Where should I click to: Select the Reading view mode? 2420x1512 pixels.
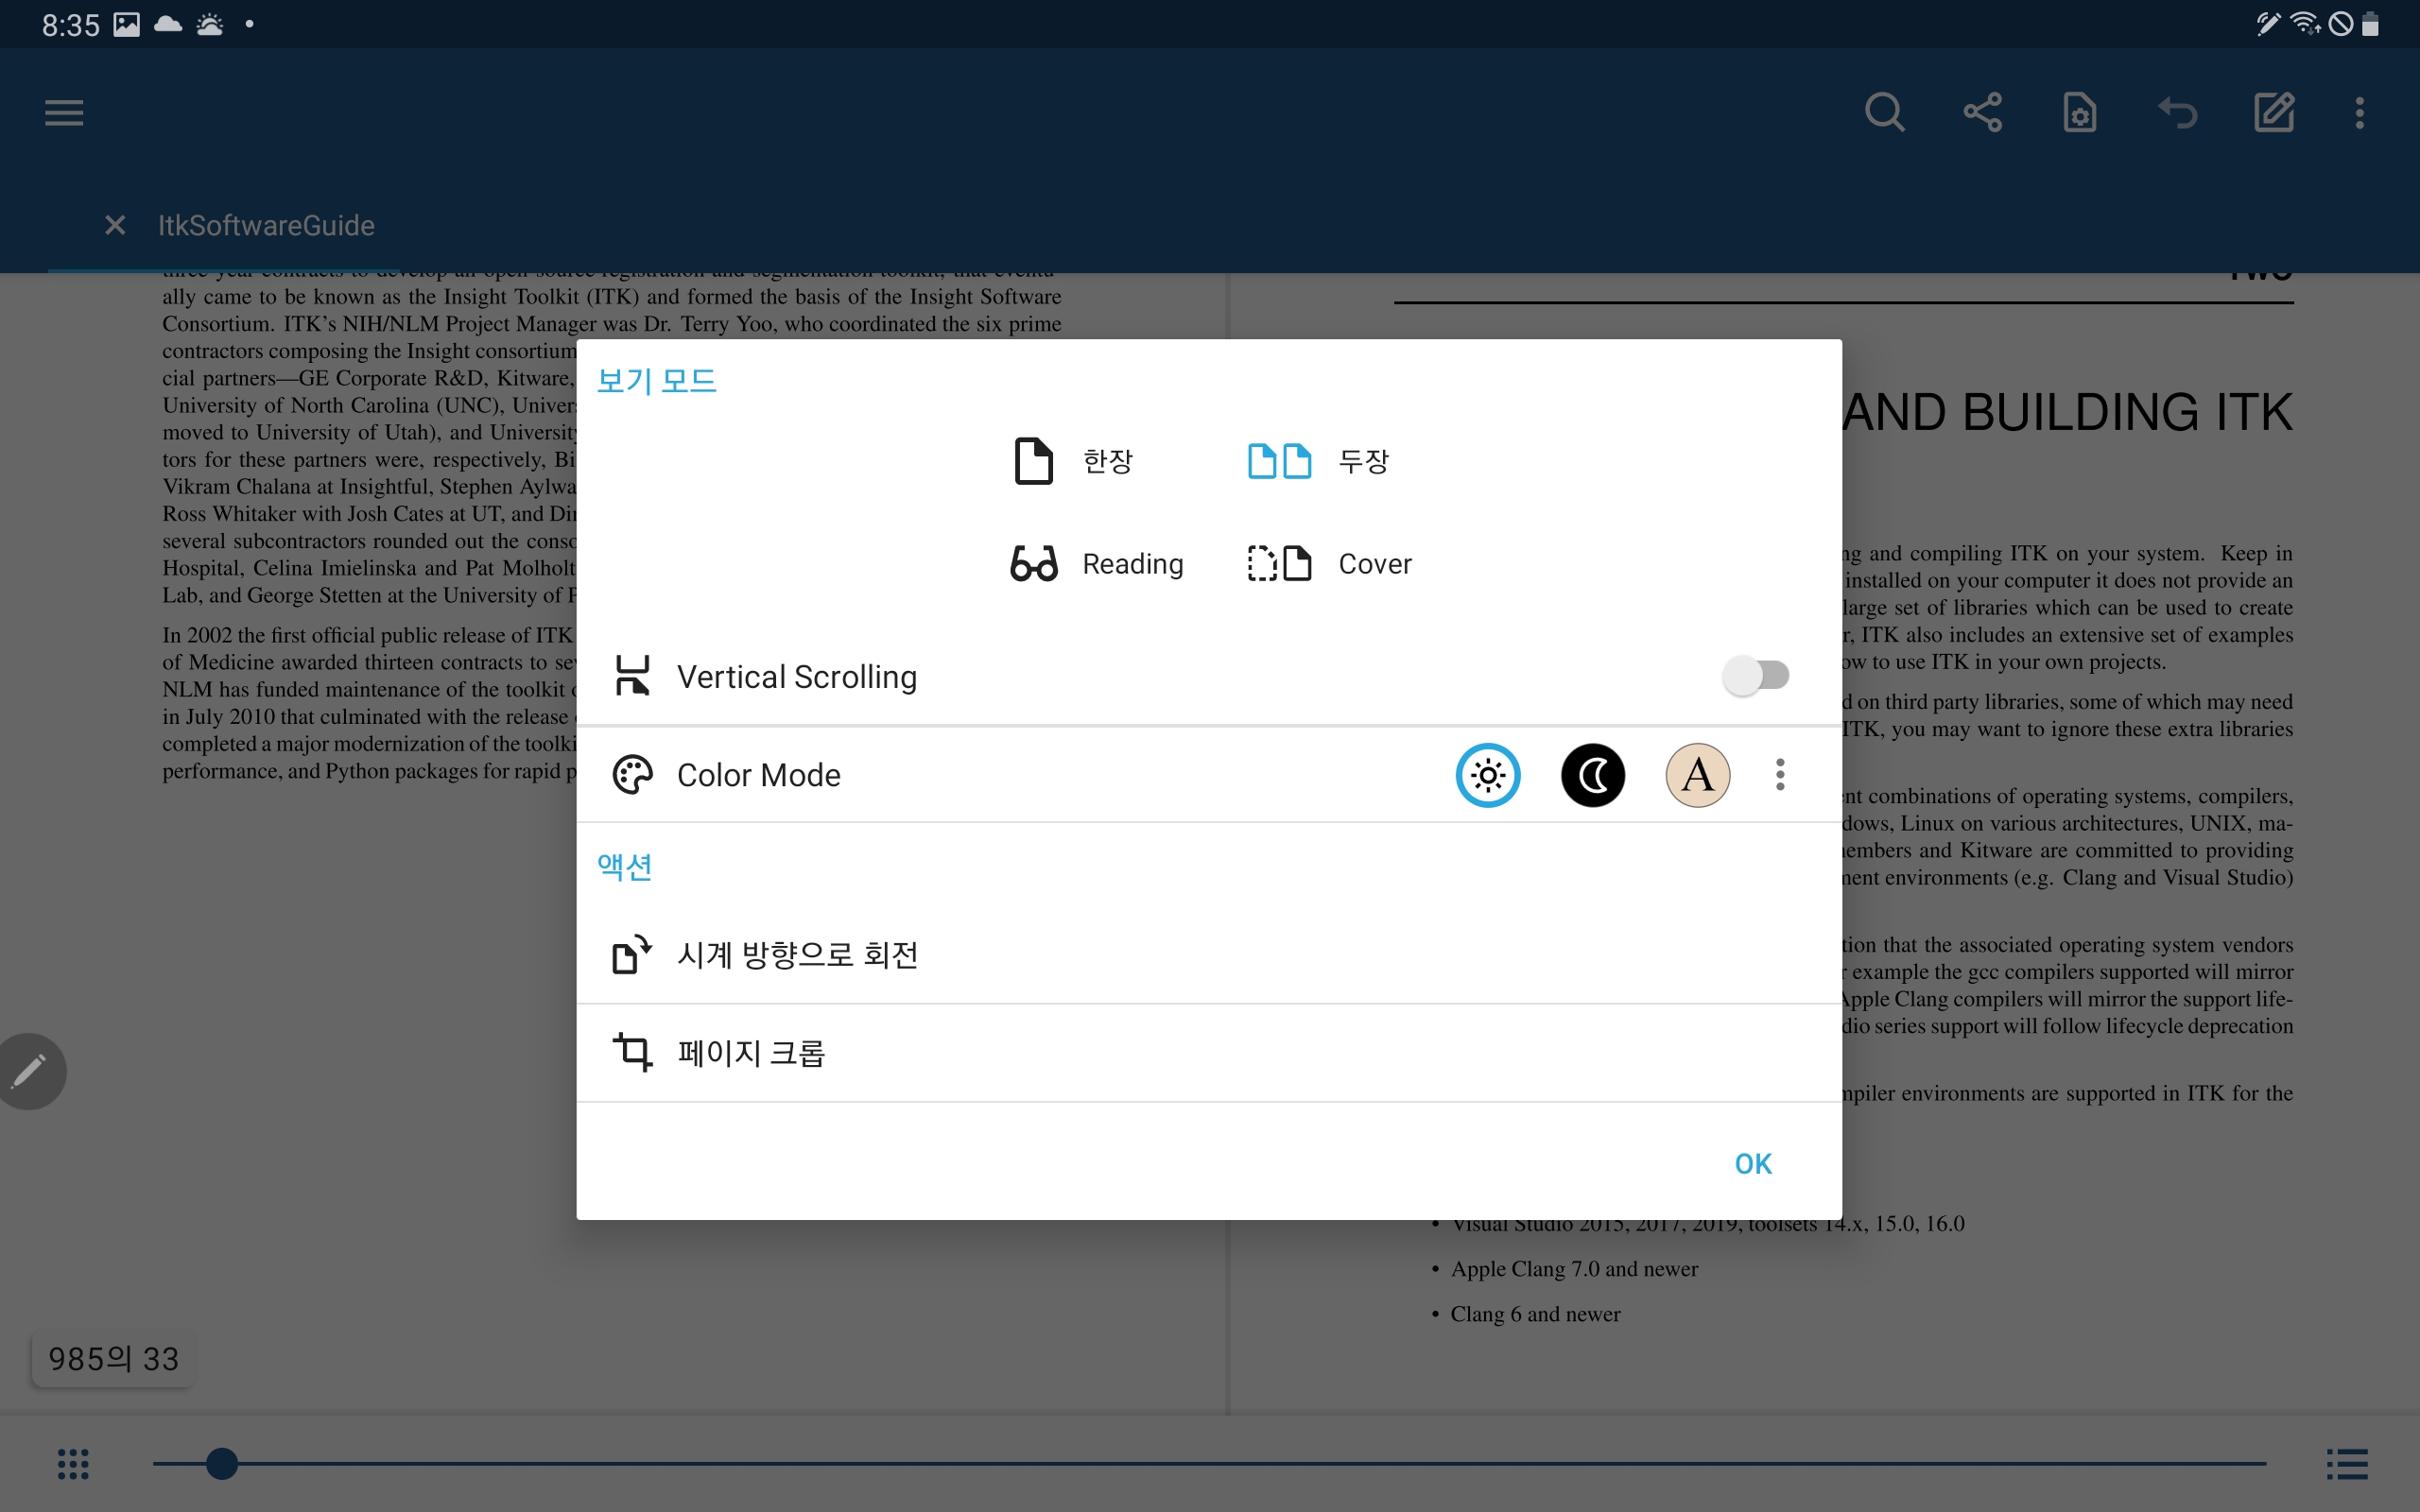tap(1097, 564)
